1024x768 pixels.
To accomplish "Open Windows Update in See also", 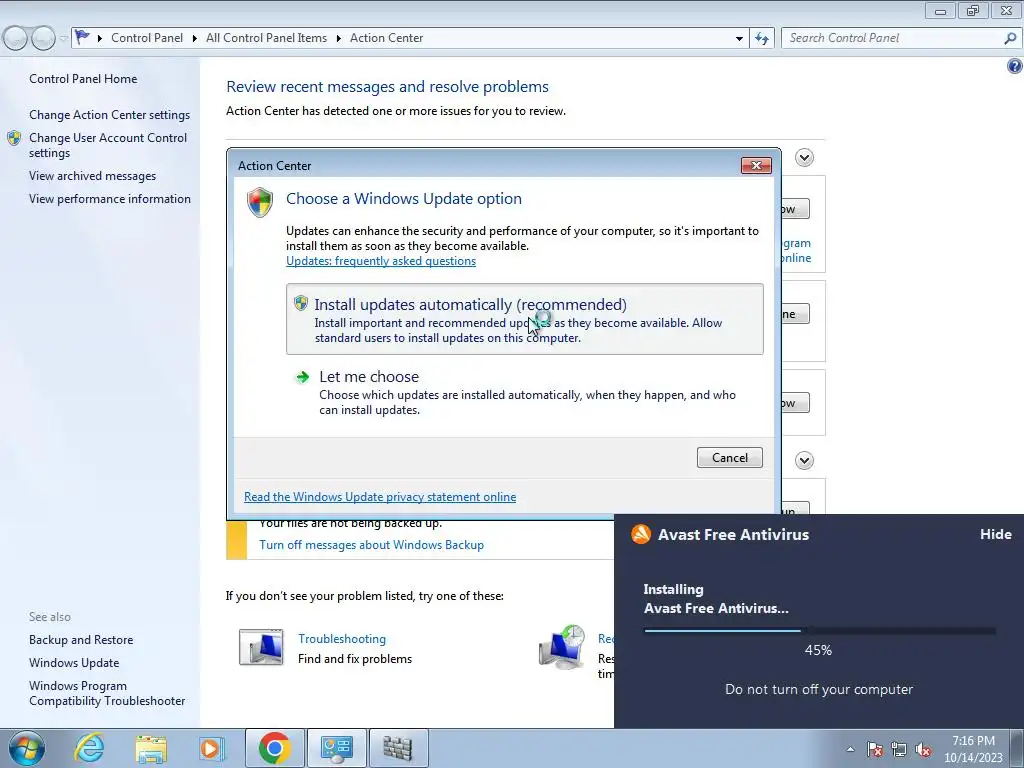I will (74, 663).
